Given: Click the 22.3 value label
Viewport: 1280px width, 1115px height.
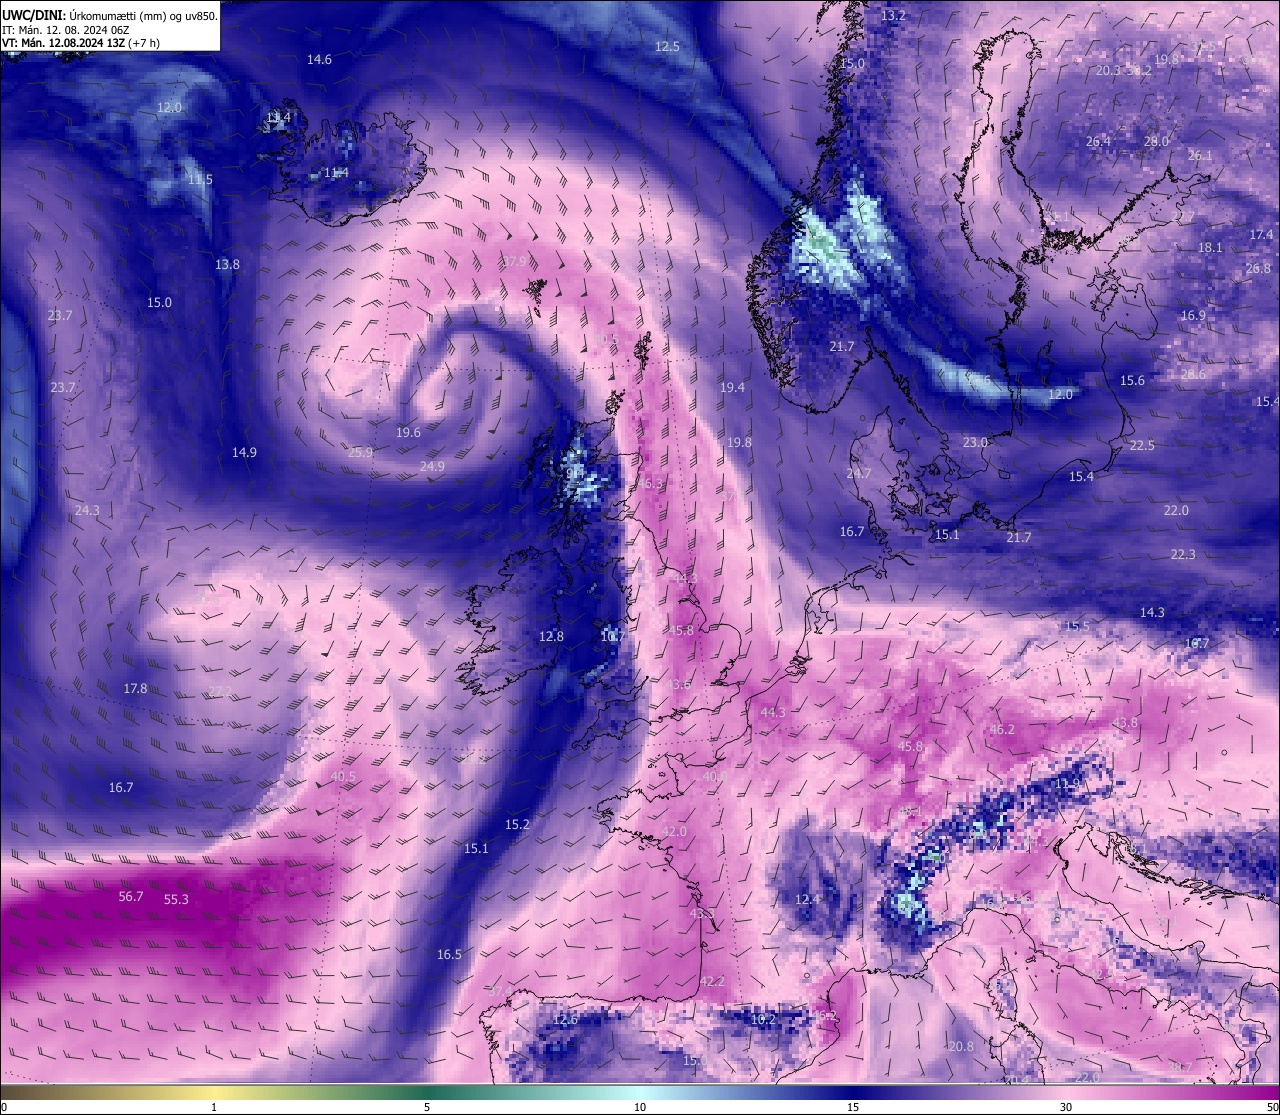Looking at the screenshot, I should pos(1183,555).
